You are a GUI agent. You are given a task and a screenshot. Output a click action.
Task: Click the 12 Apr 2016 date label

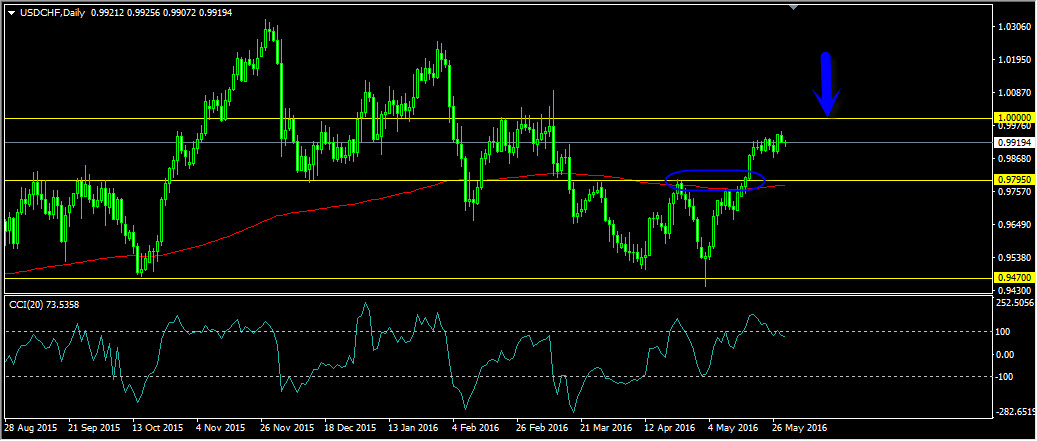point(671,428)
